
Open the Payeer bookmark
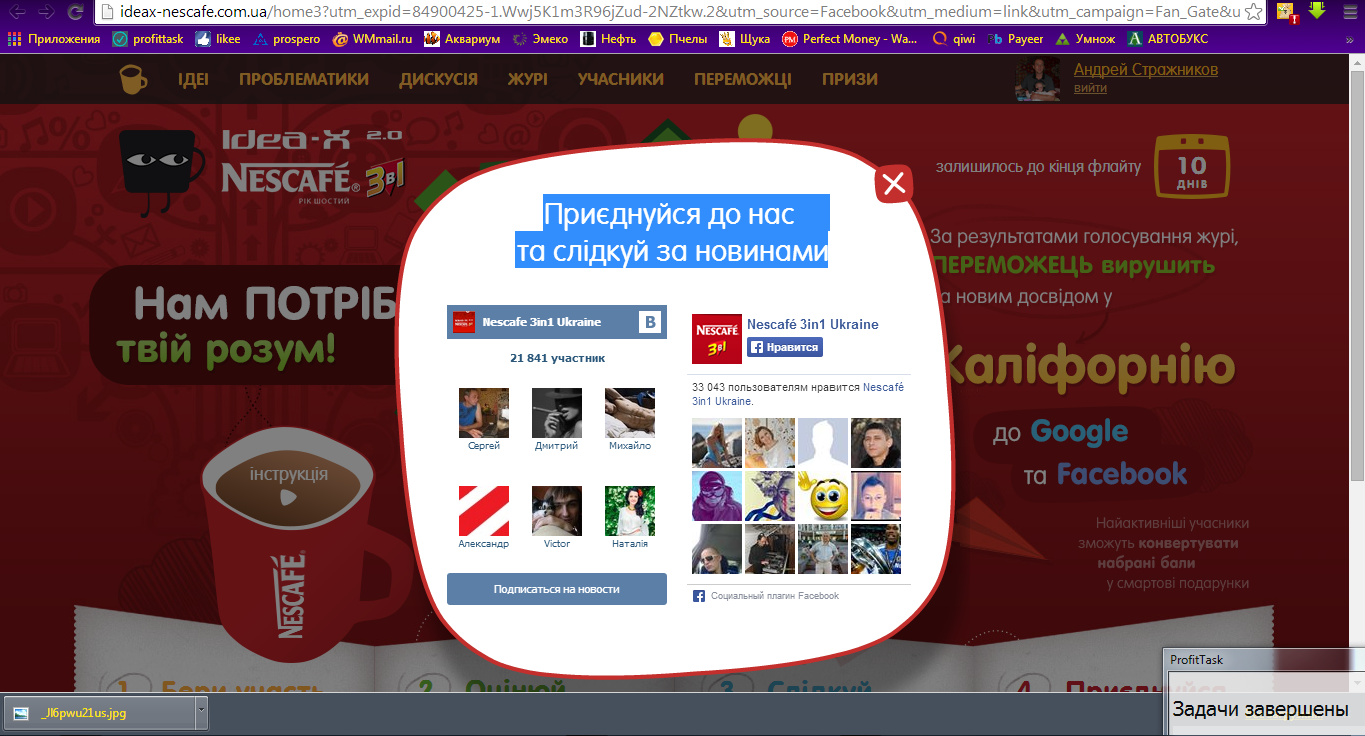point(1014,39)
